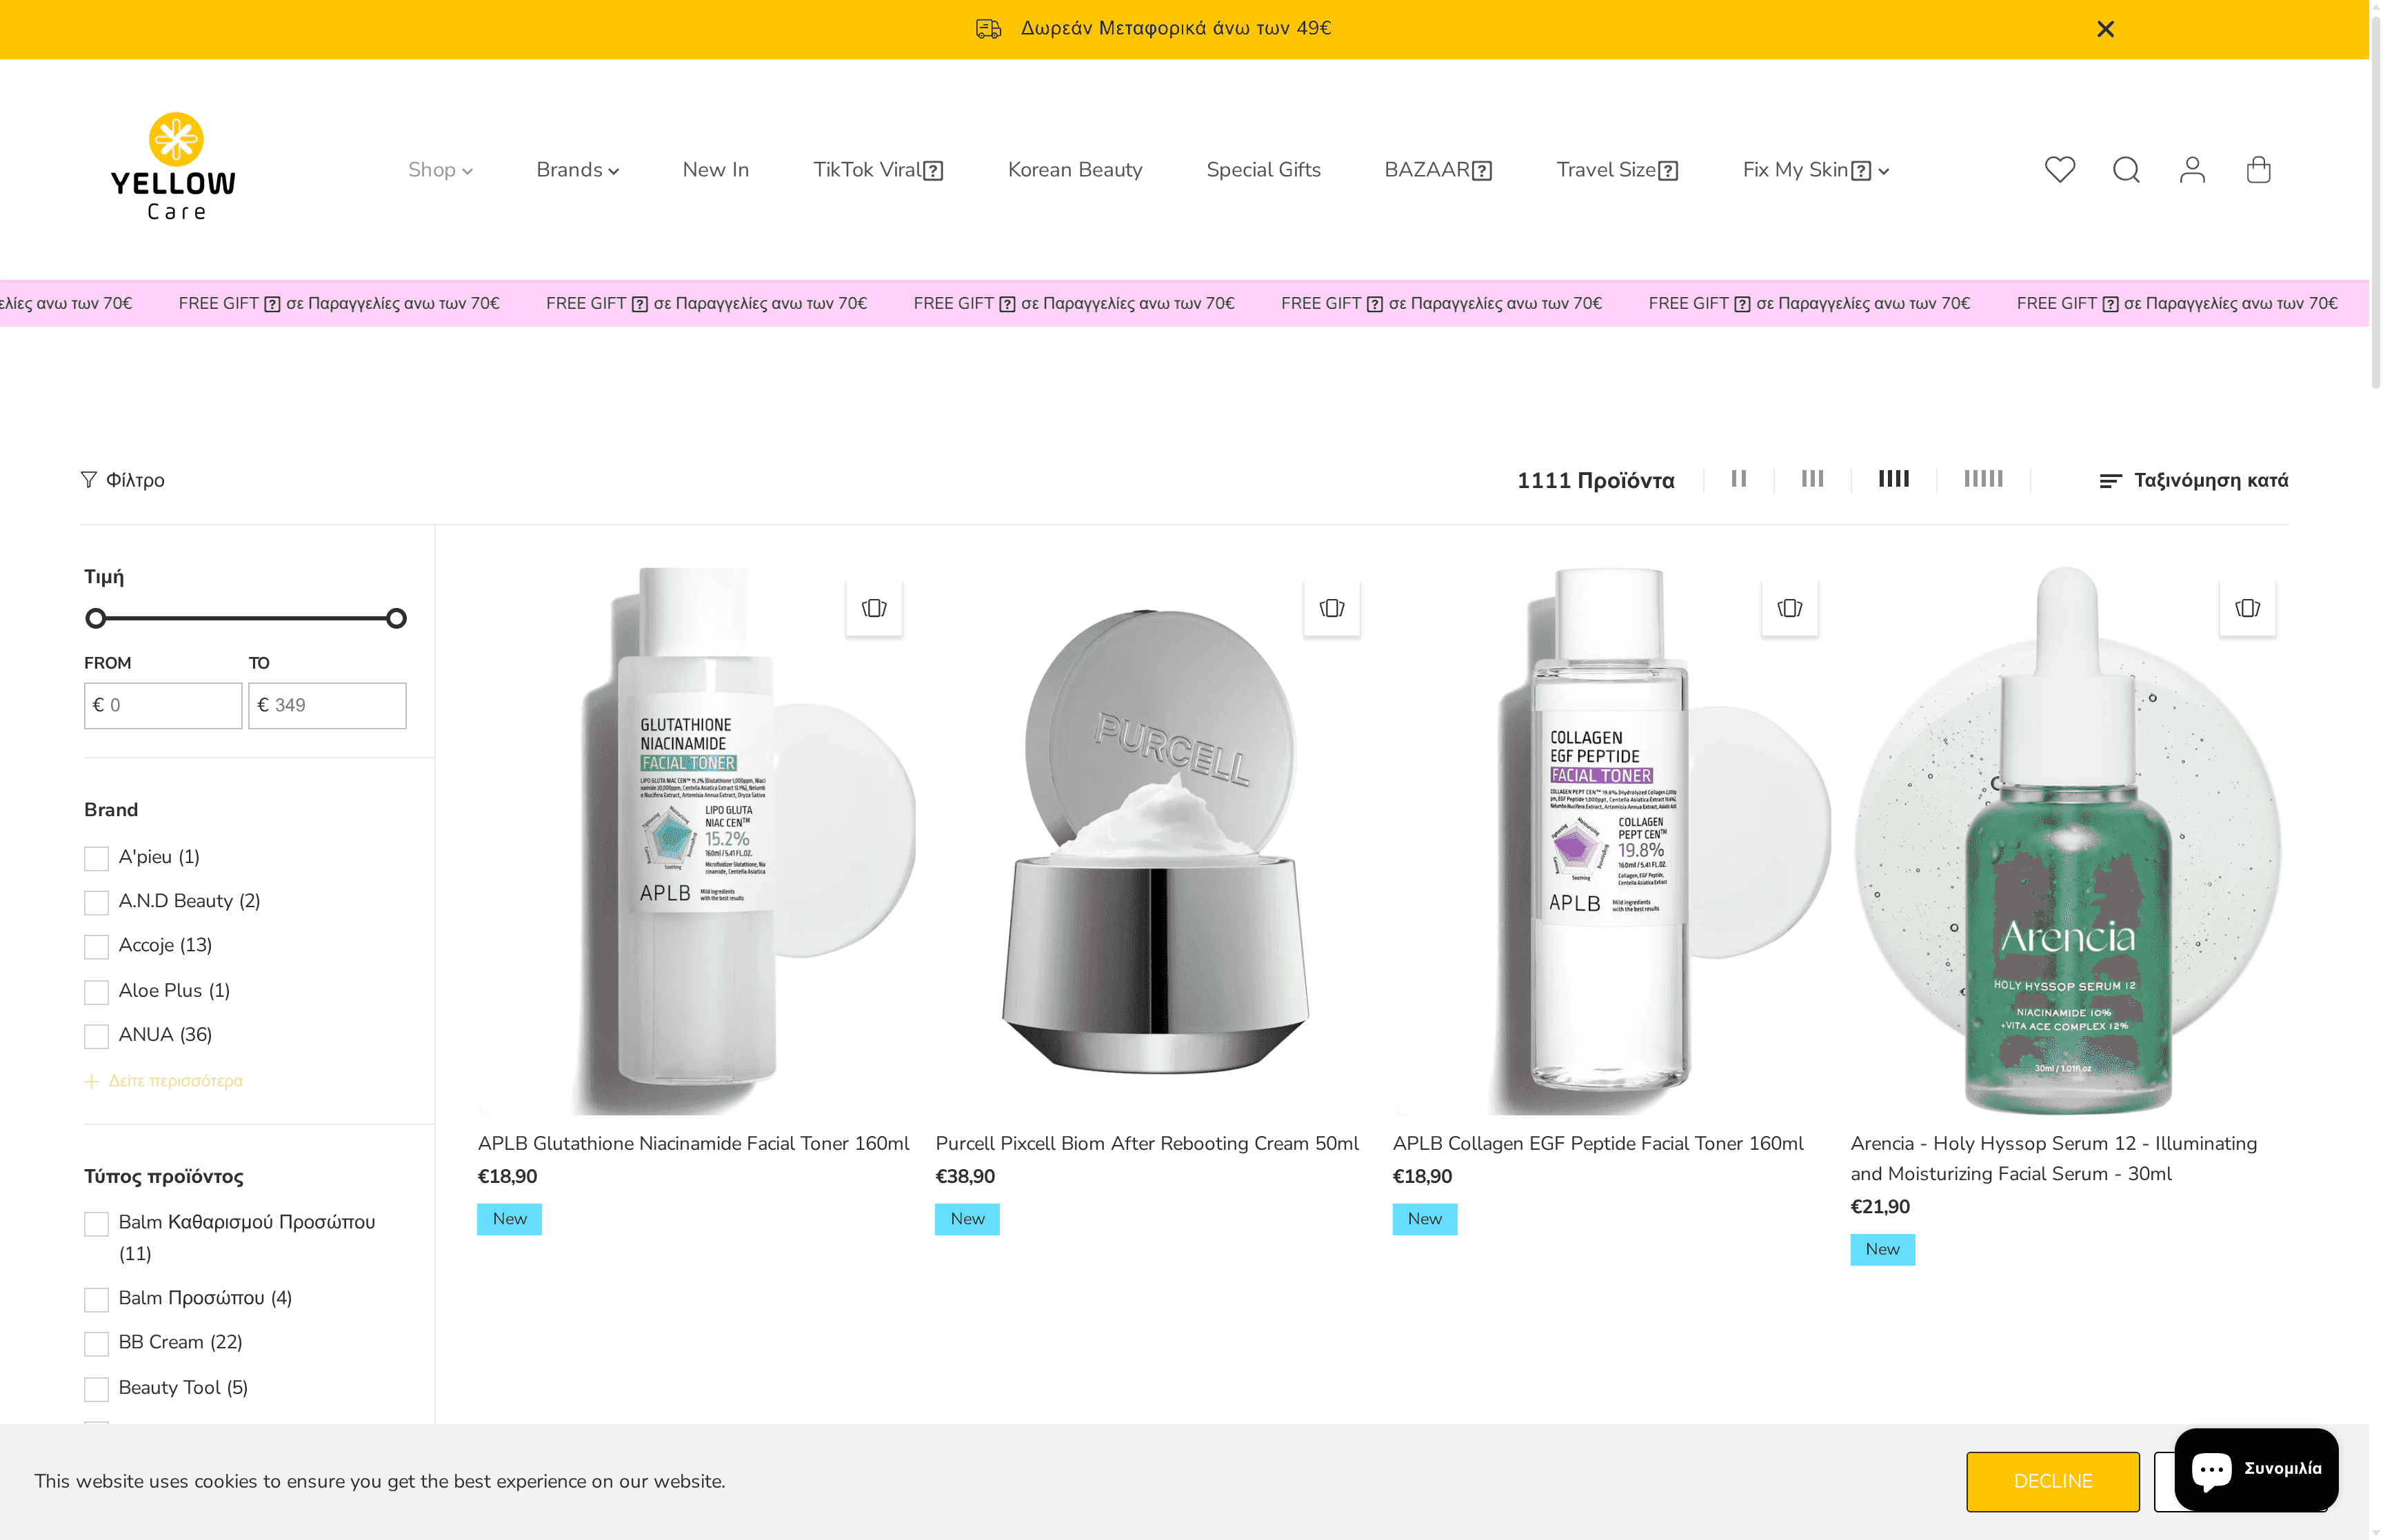This screenshot has height=1540, width=2383.
Task: Check the Accoje (13) brand checkbox
Action: (96, 946)
